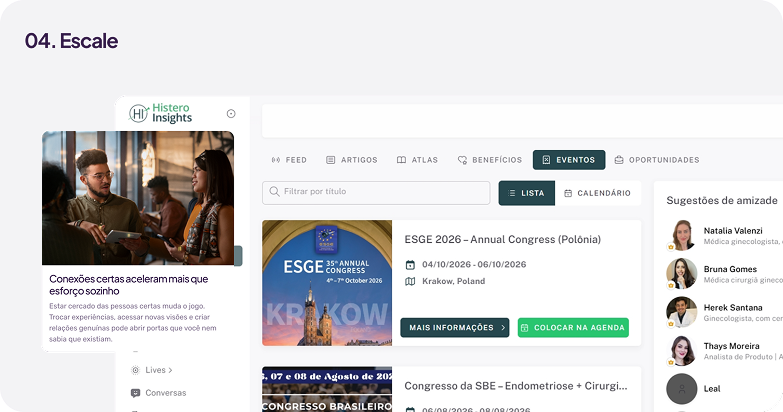Click the Conversas chat bubble icon

tap(135, 393)
